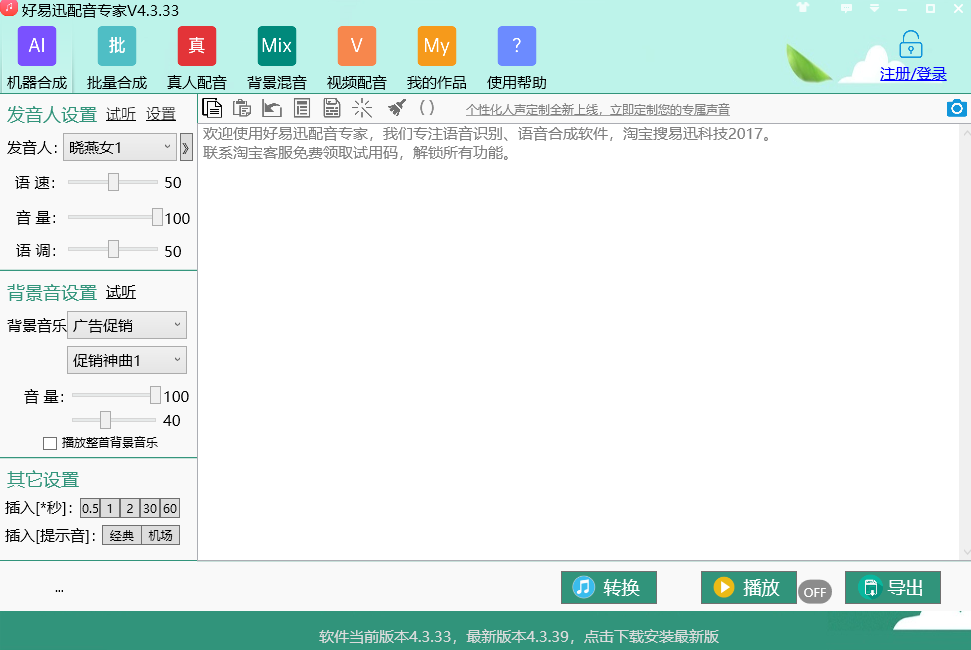This screenshot has width=971, height=650.
Task: Click the save disk icon in editor toolbar
Action: 332,108
